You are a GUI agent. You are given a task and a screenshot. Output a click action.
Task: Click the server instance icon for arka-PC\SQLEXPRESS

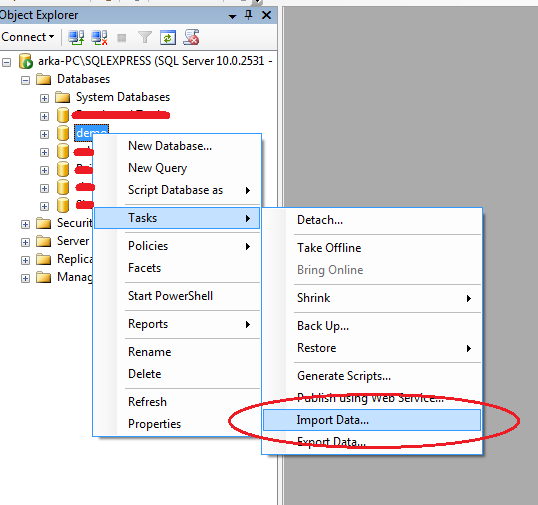pyautogui.click(x=26, y=61)
